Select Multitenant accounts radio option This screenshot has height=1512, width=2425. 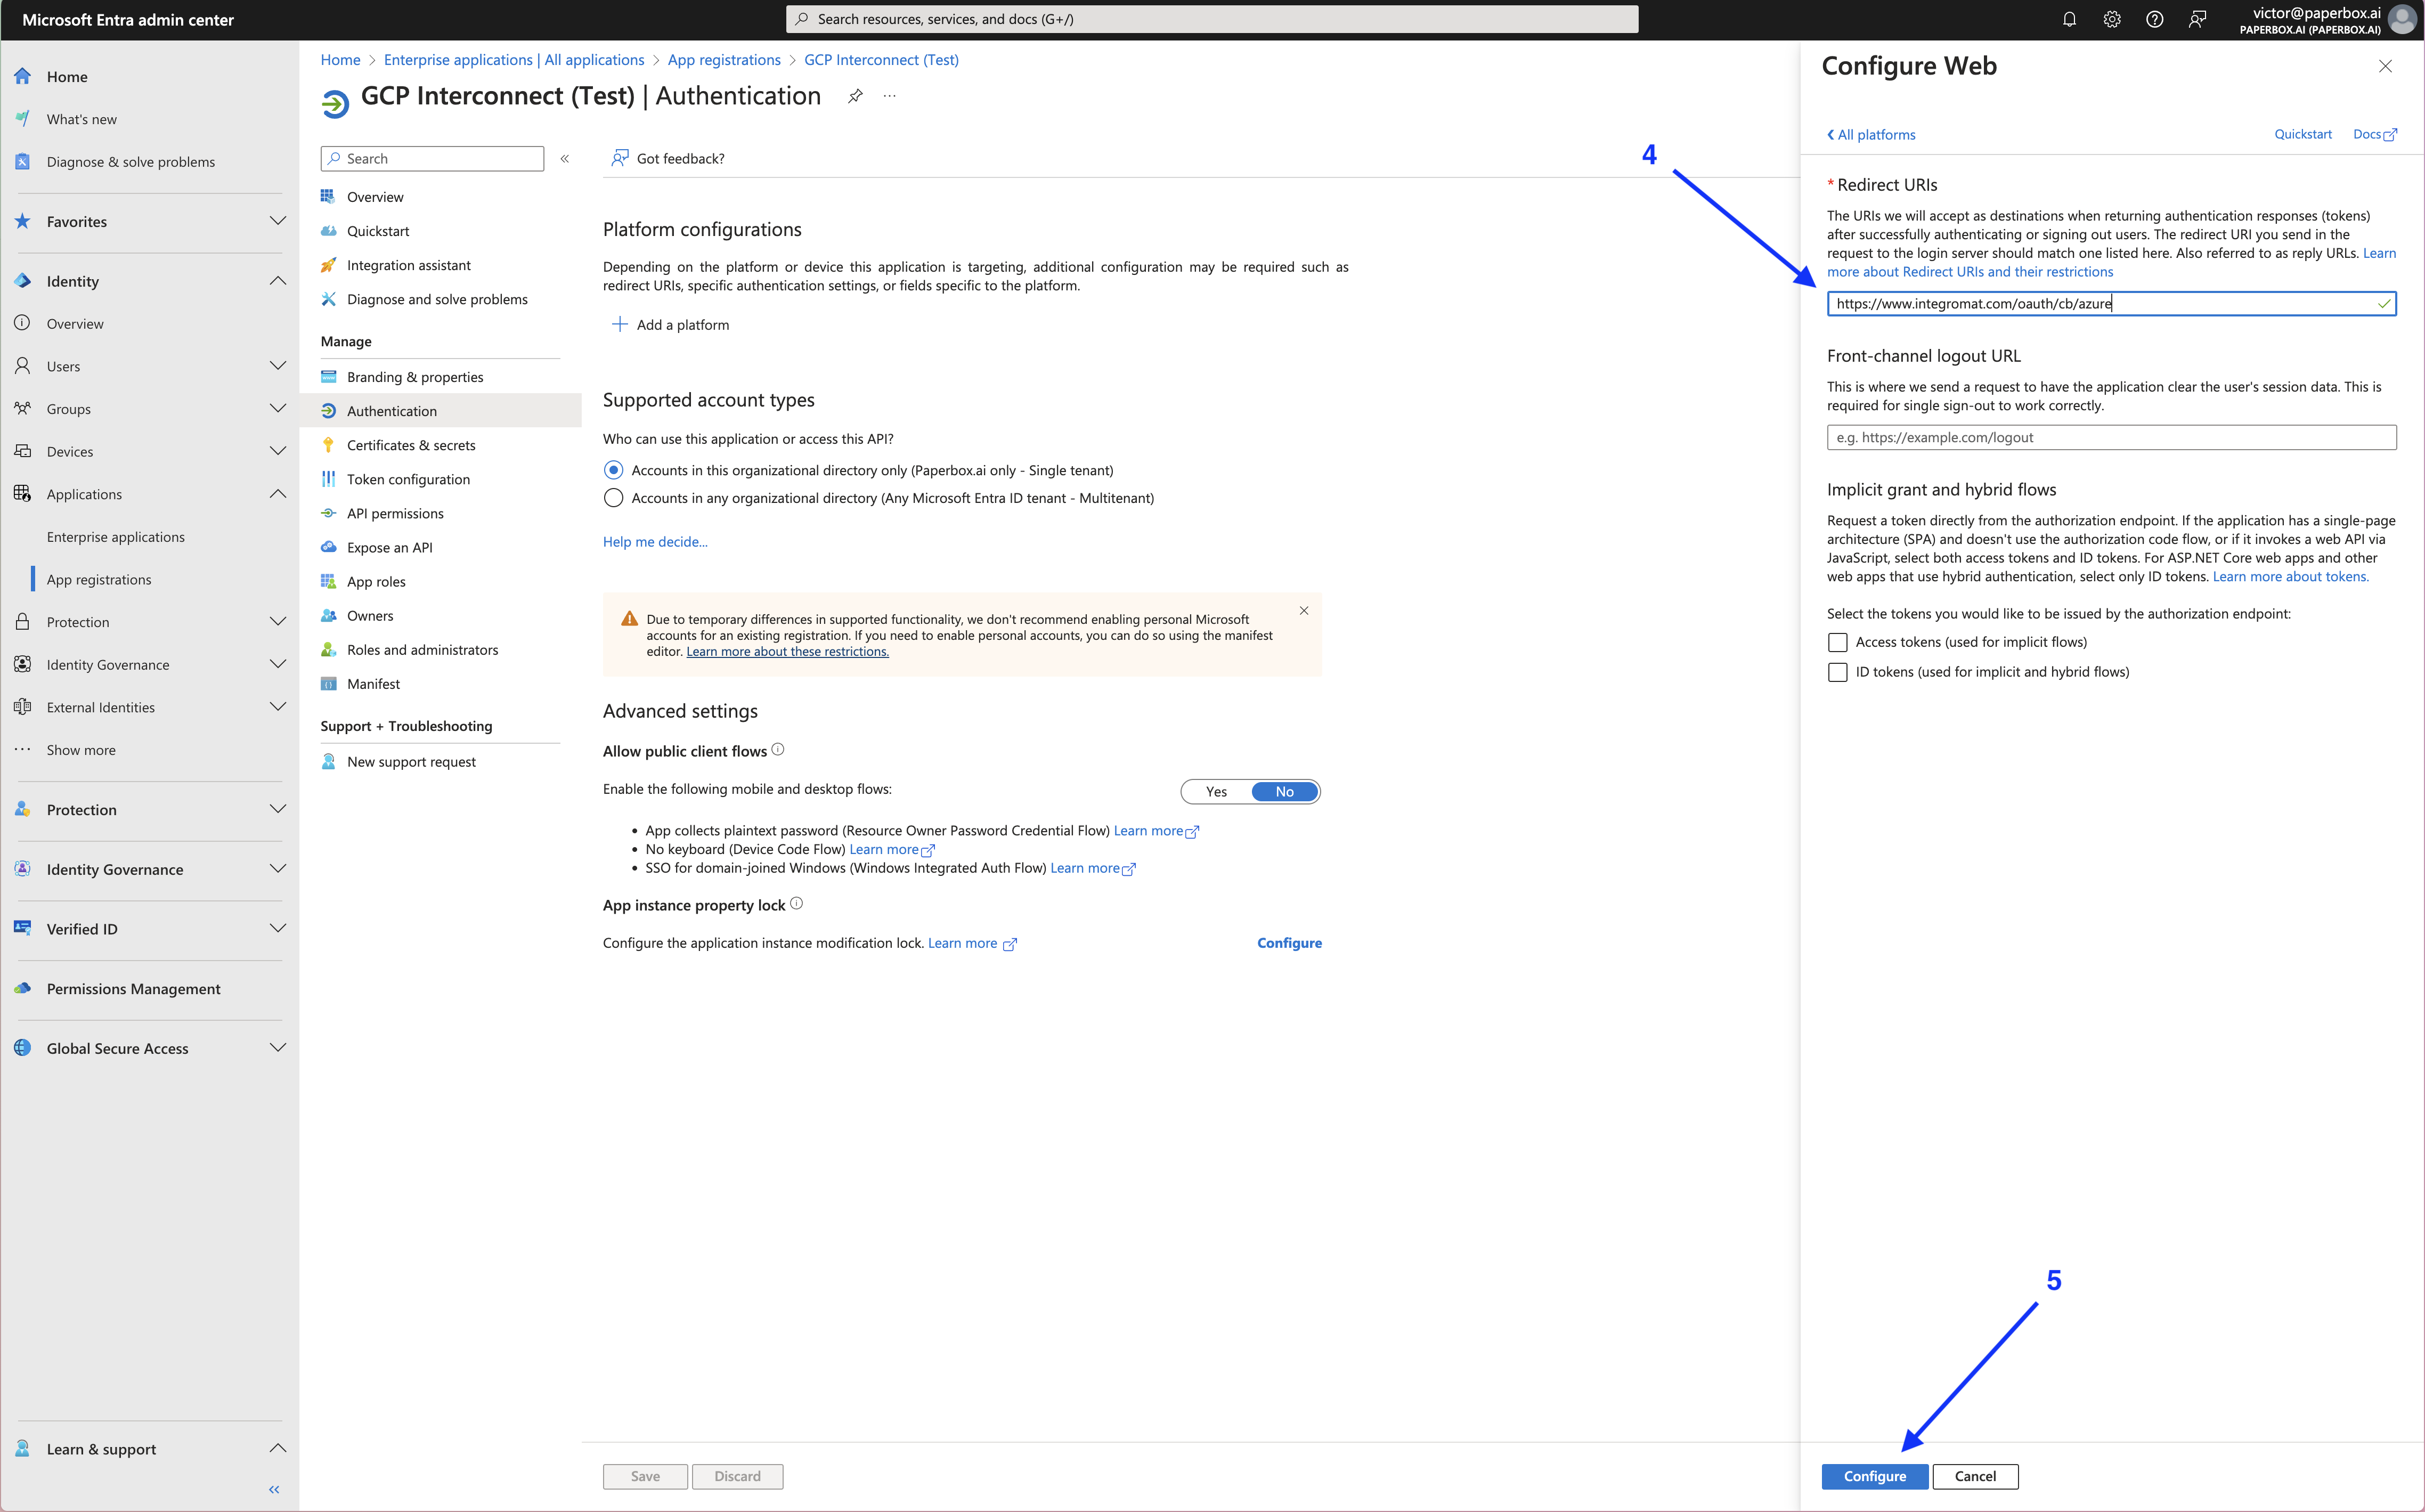[x=614, y=498]
